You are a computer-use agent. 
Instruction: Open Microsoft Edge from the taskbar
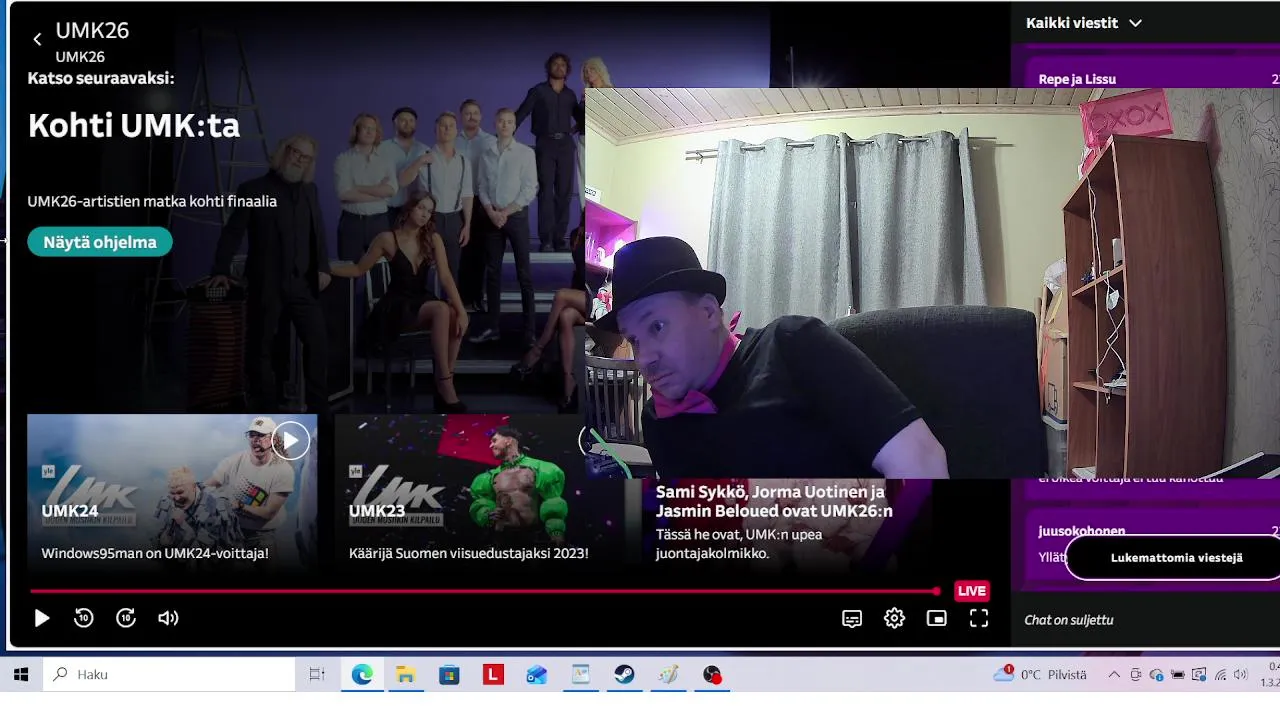click(362, 675)
